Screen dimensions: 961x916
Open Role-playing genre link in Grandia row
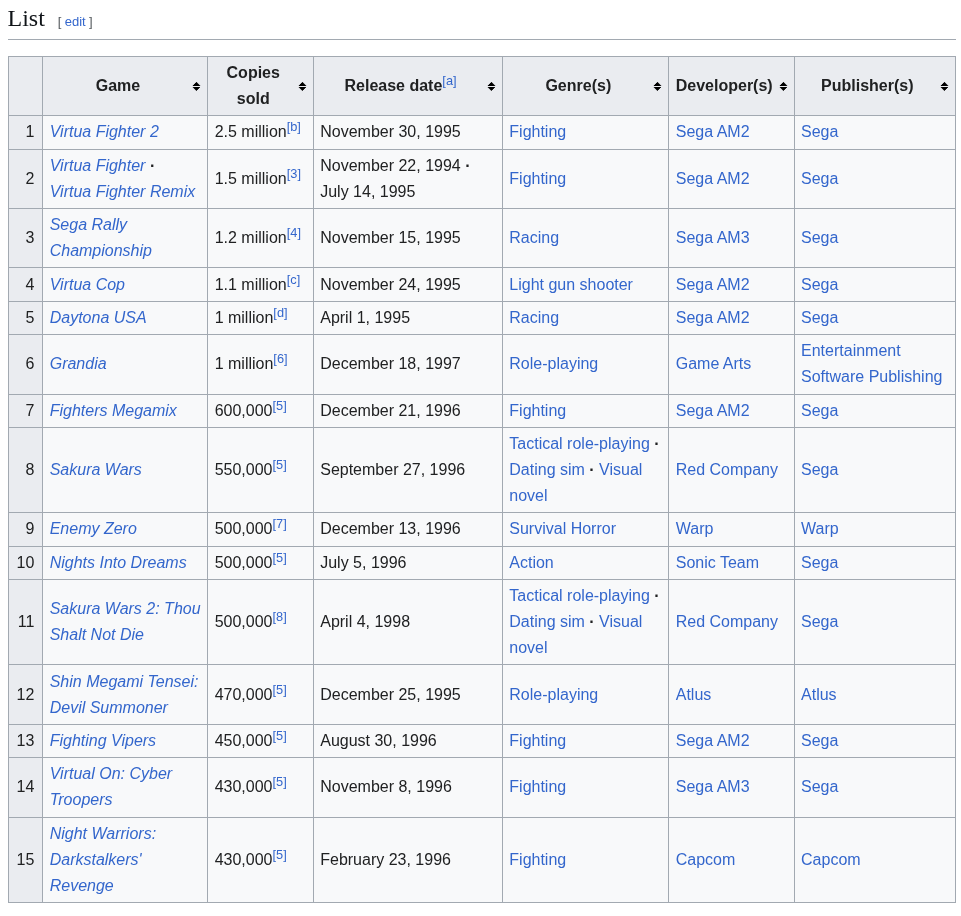[x=553, y=364]
